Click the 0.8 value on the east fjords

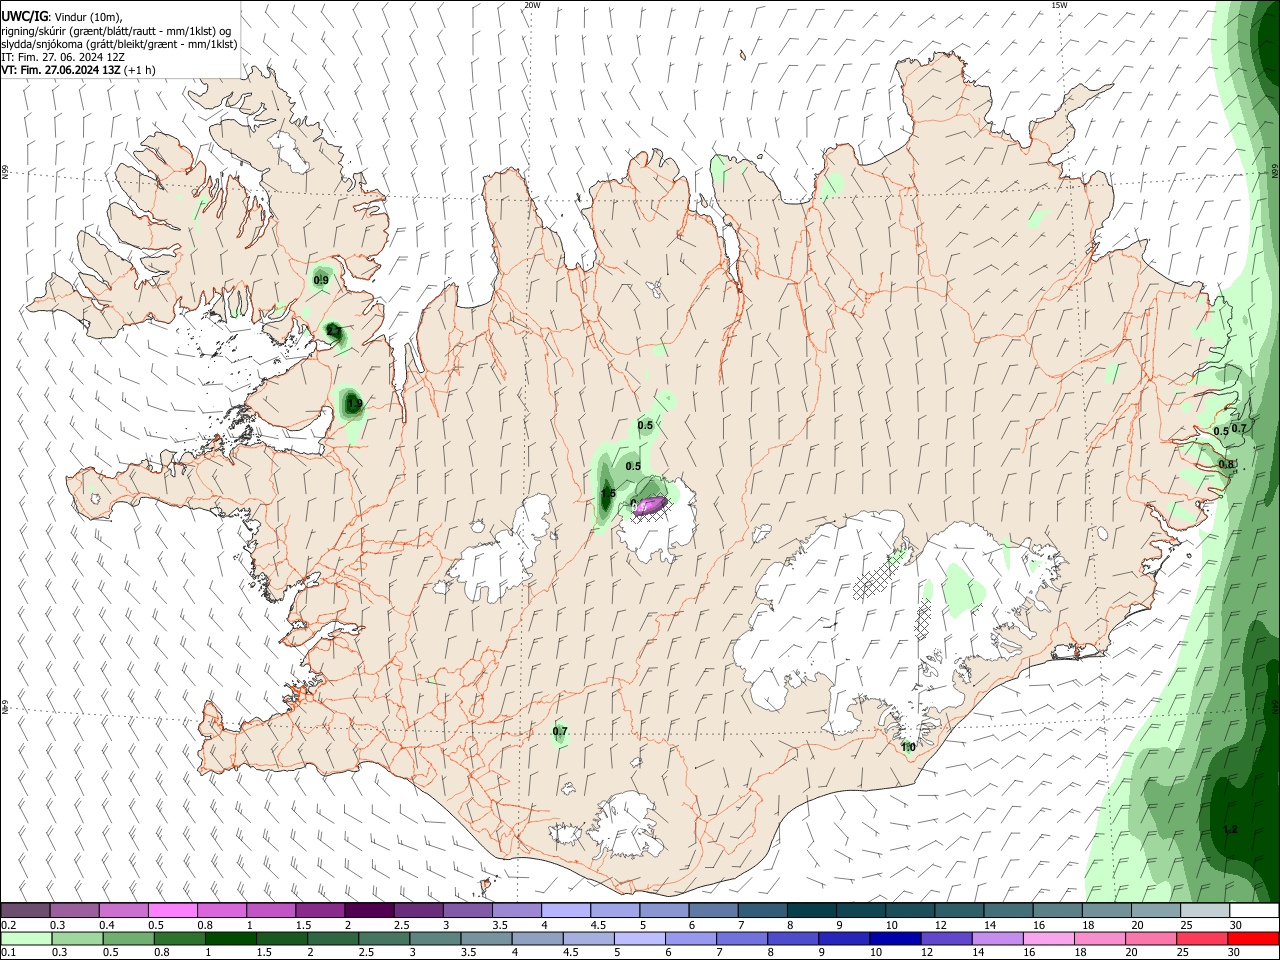point(1227,464)
